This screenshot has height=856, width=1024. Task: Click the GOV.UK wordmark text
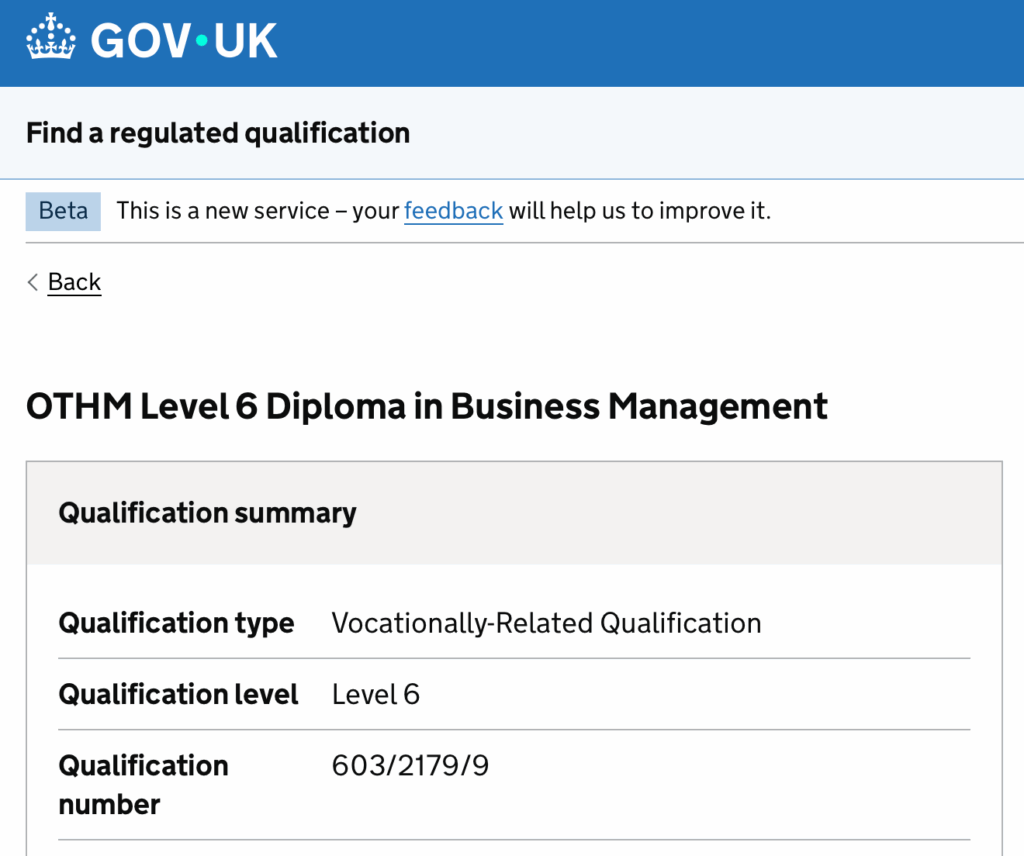(184, 41)
